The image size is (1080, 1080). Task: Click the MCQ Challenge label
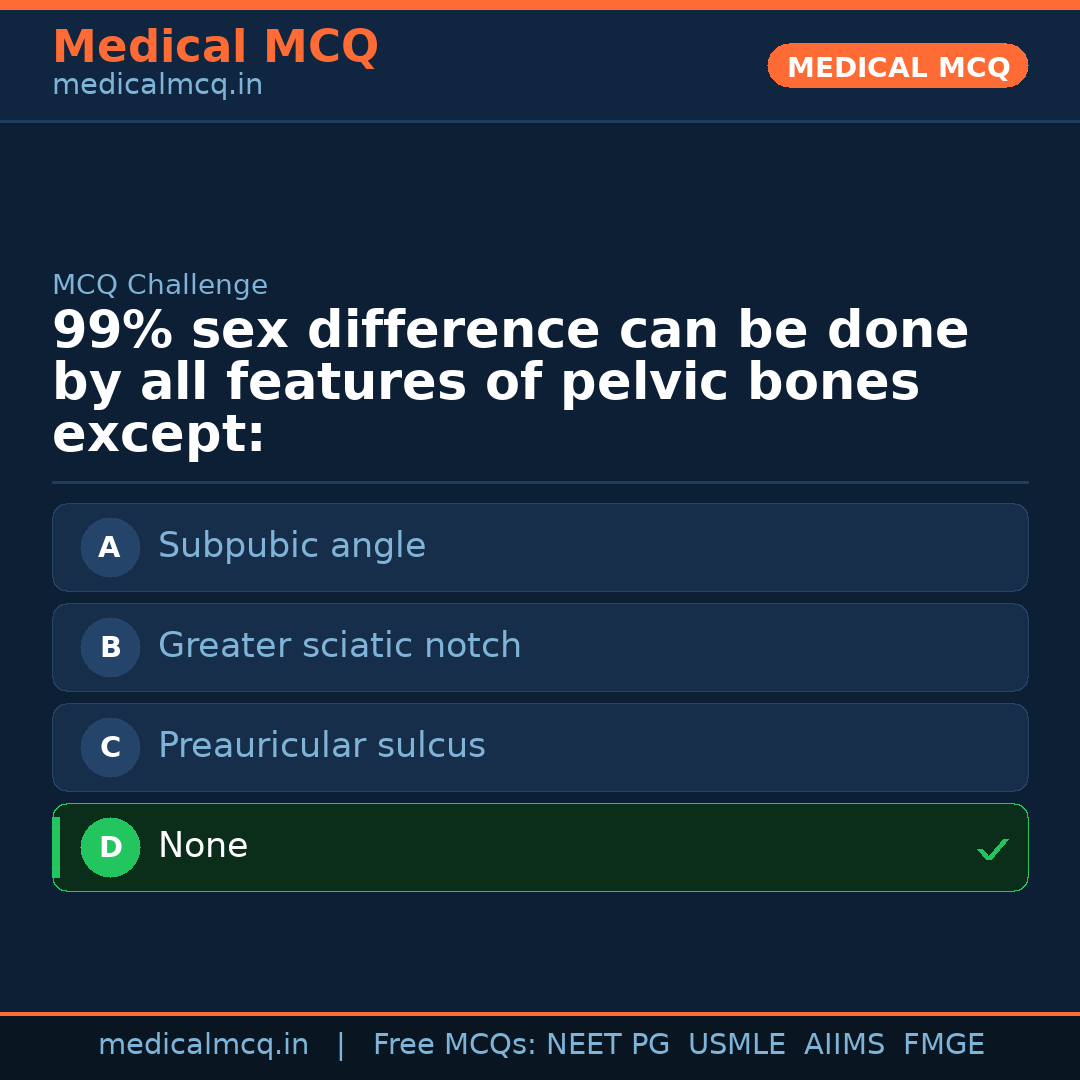pyautogui.click(x=160, y=285)
